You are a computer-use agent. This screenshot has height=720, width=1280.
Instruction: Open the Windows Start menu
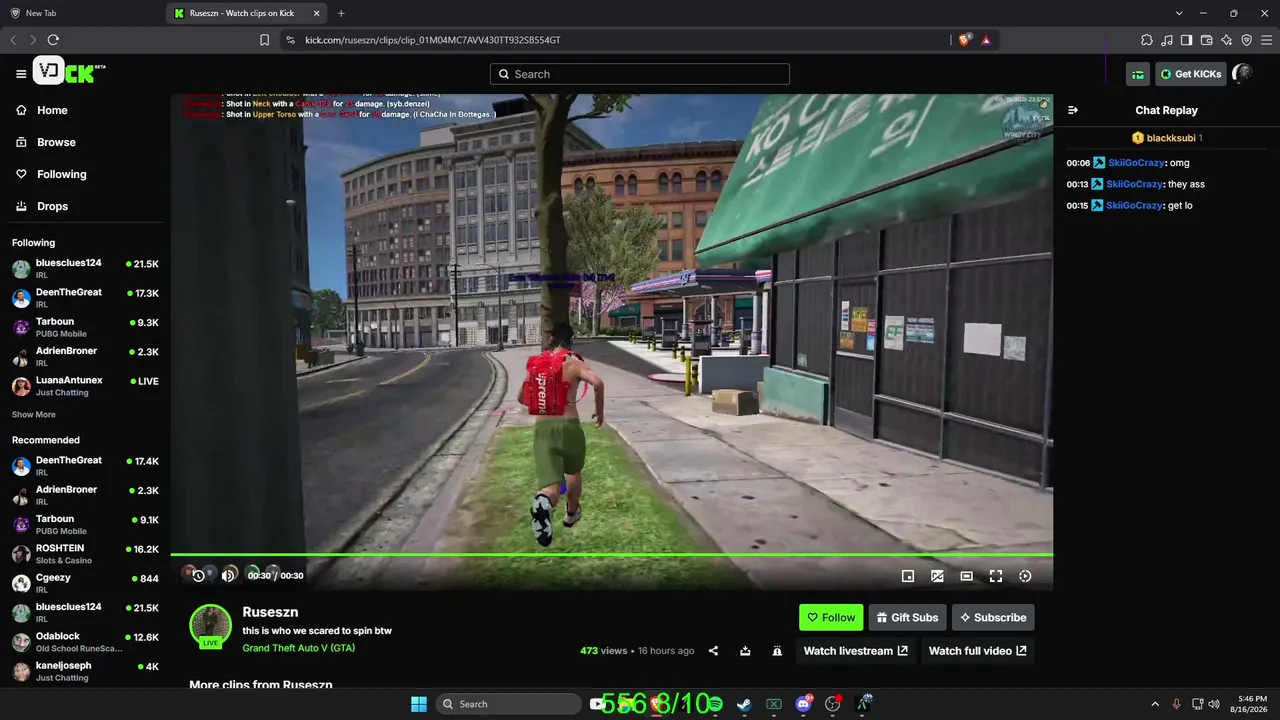(419, 704)
